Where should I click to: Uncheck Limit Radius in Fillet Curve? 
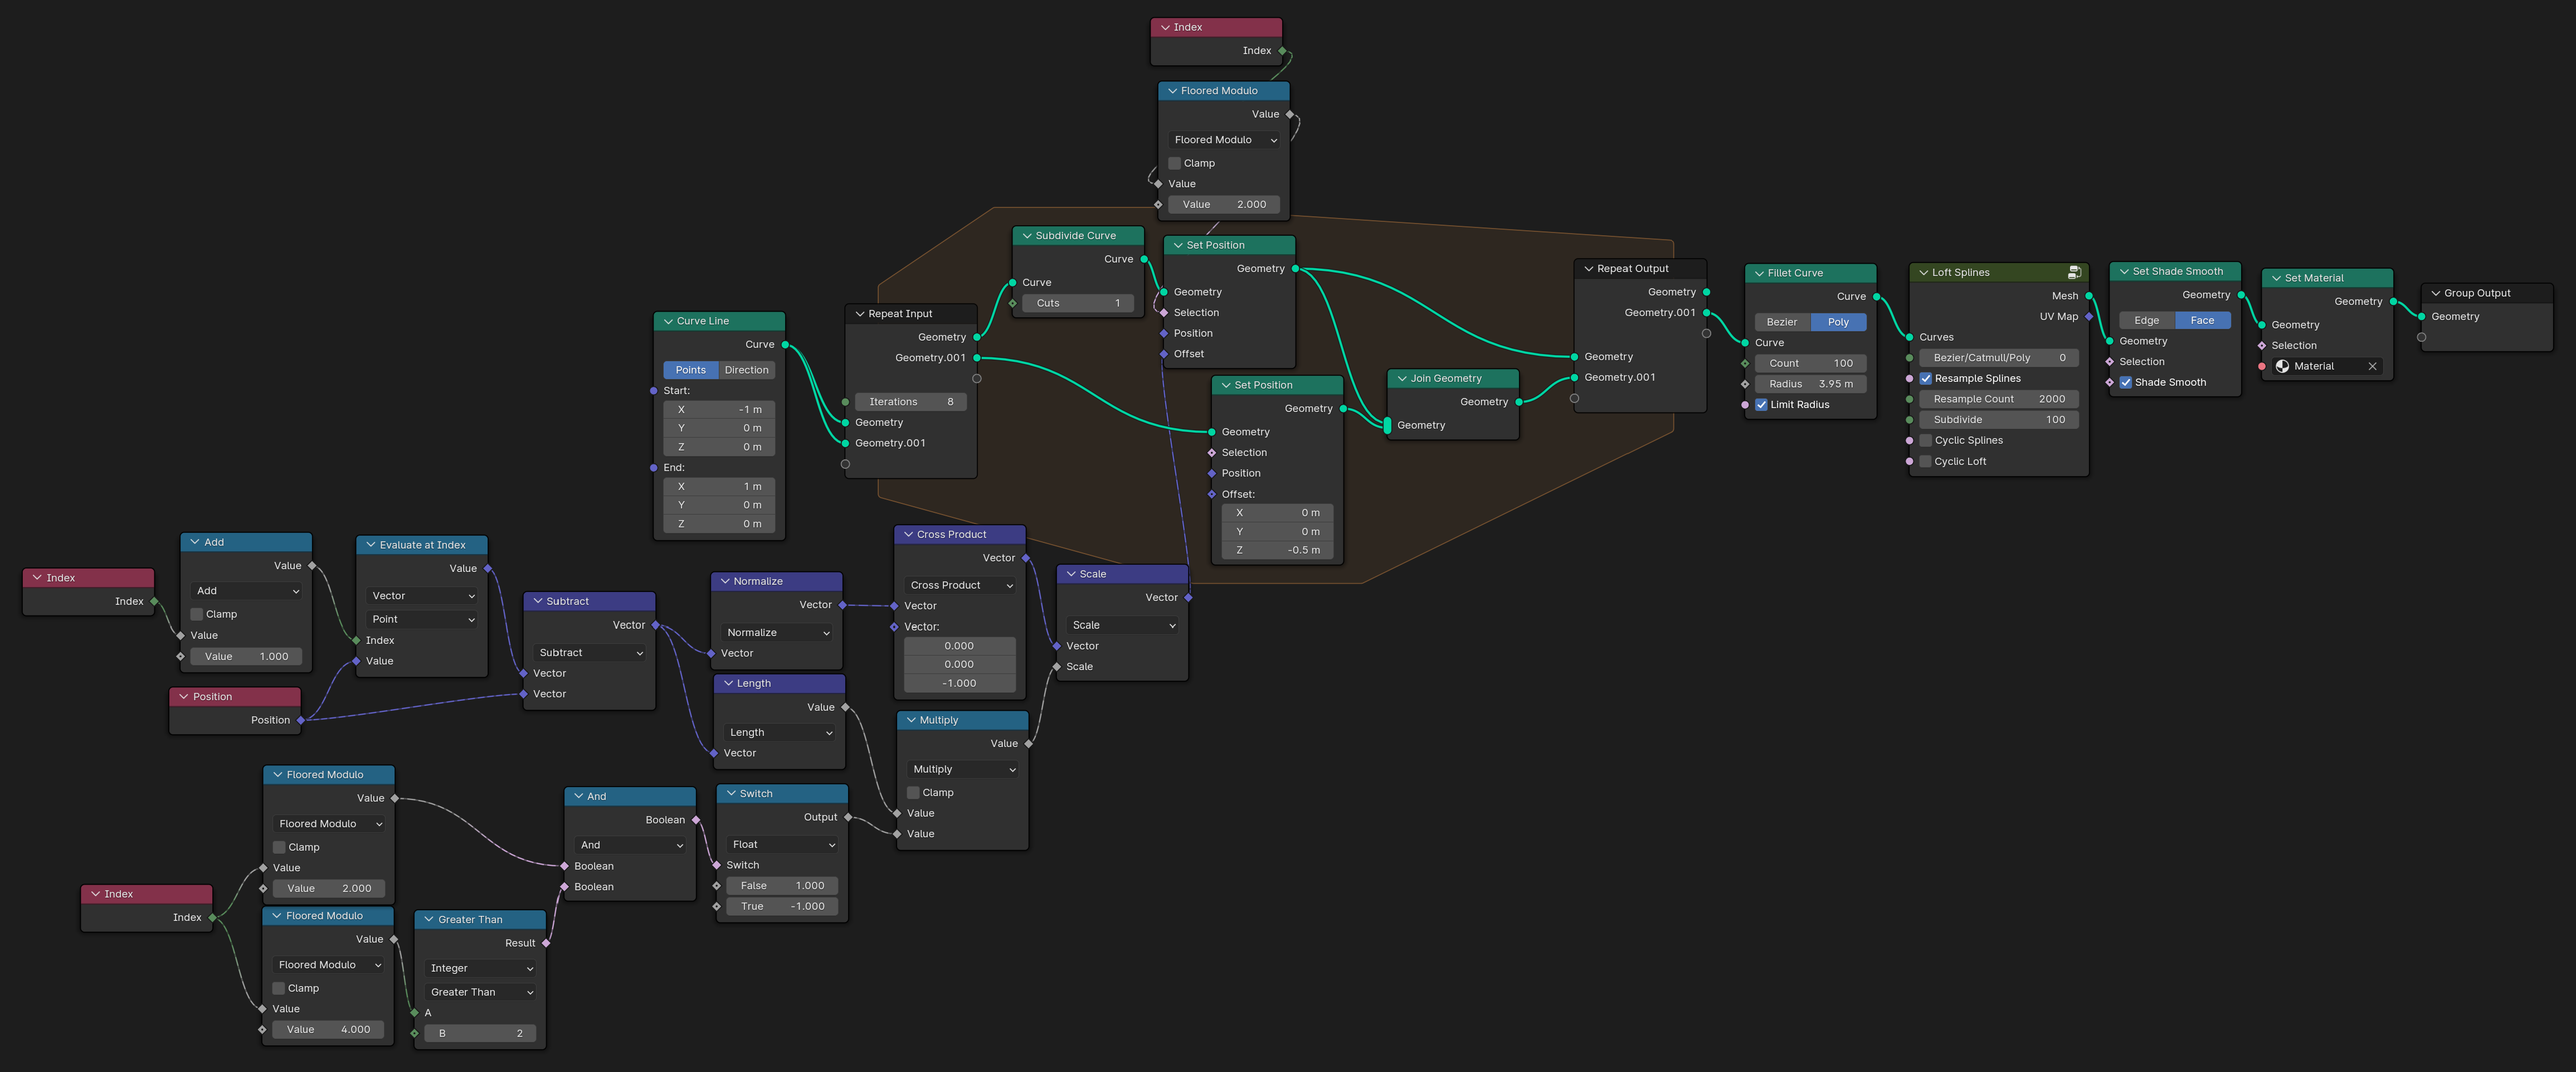1761,404
